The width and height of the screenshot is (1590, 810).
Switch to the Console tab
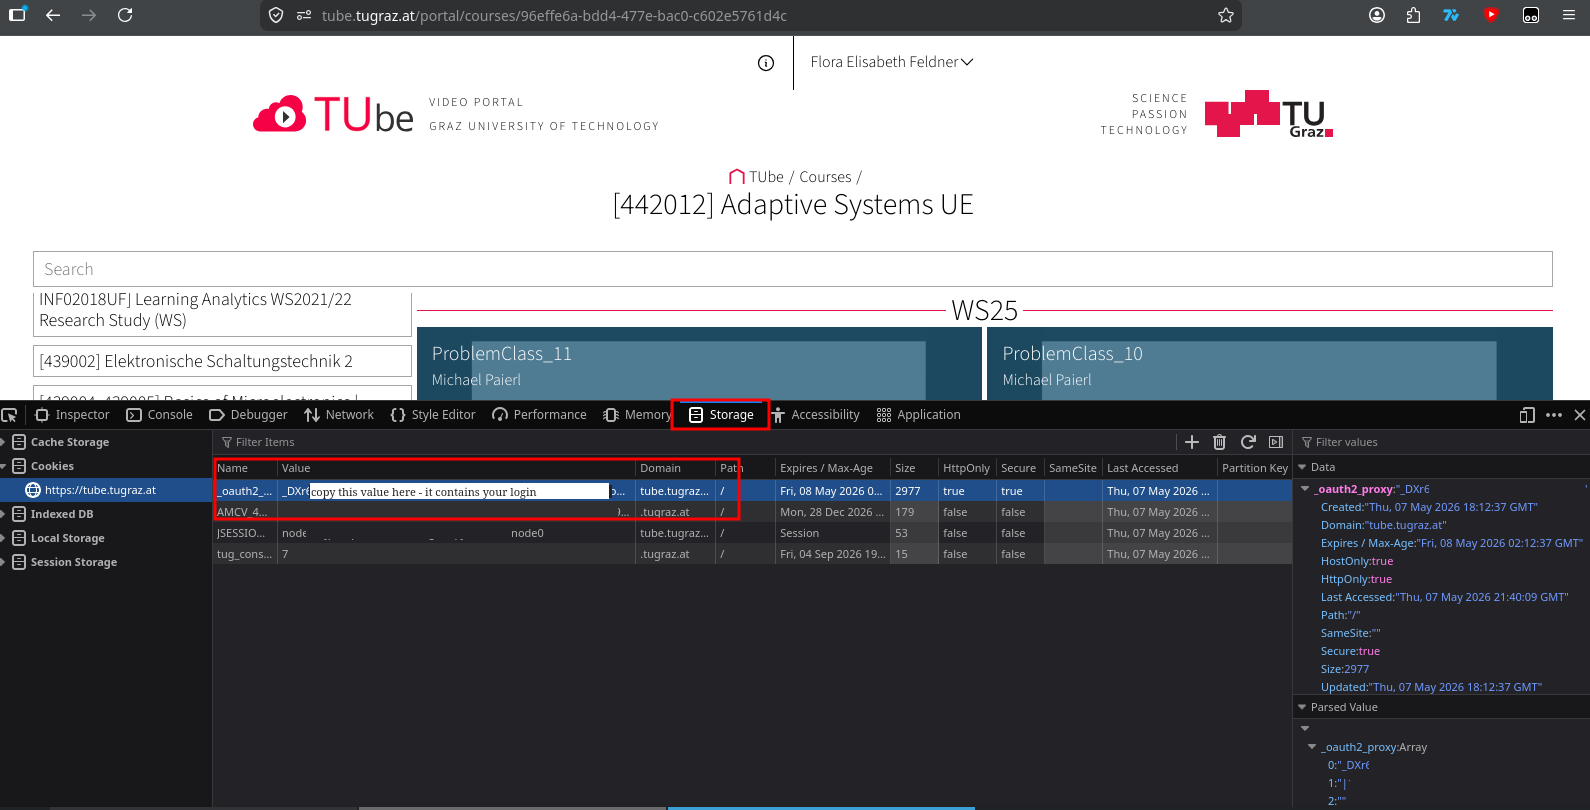click(160, 415)
